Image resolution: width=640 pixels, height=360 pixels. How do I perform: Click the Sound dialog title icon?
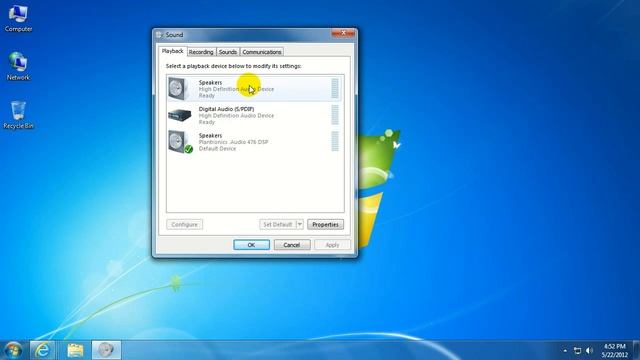pyautogui.click(x=159, y=35)
